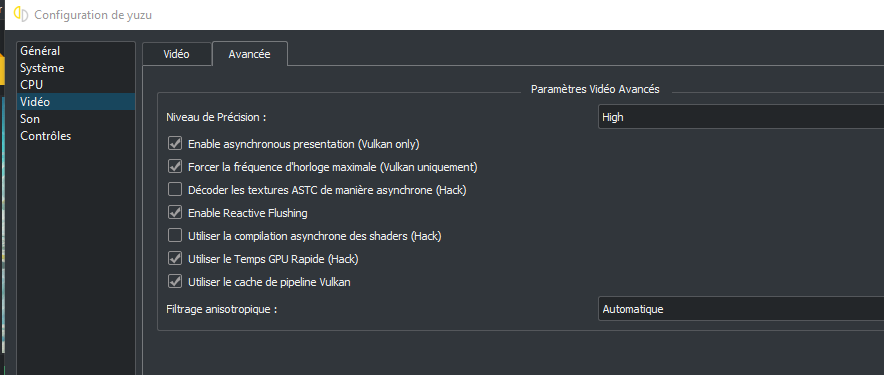This screenshot has width=884, height=375.
Task: Select the Avancée tab
Action: tap(249, 54)
